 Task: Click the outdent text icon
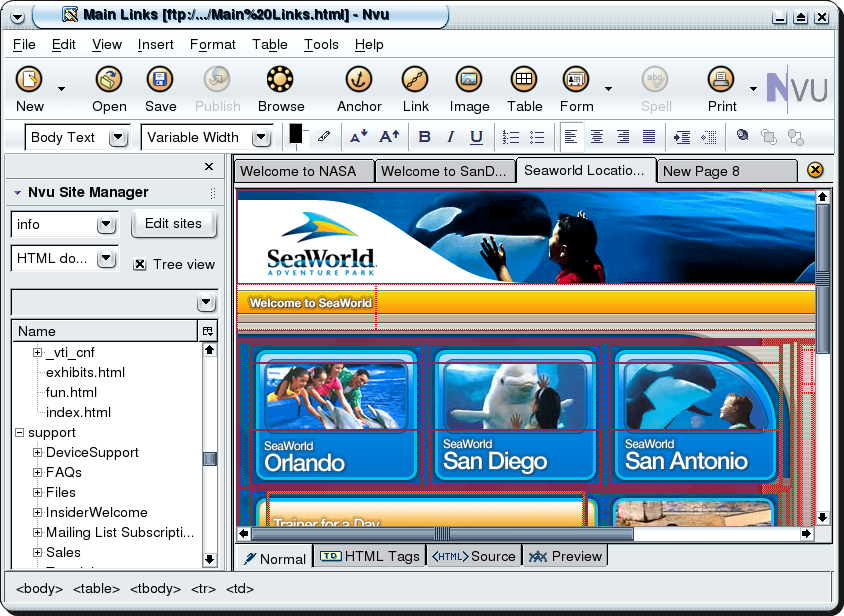[x=709, y=137]
